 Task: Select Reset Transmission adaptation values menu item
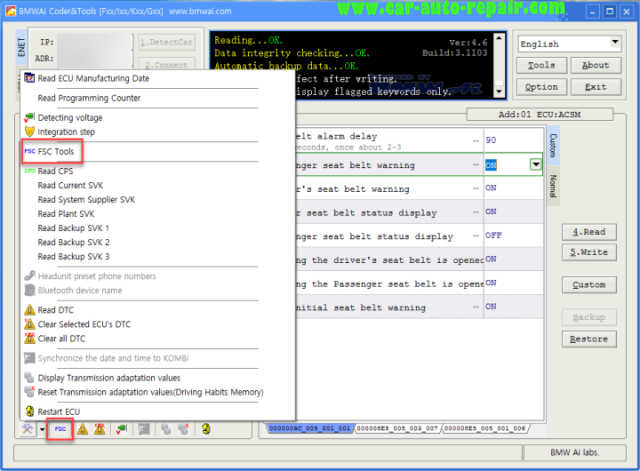pyautogui.click(x=150, y=392)
